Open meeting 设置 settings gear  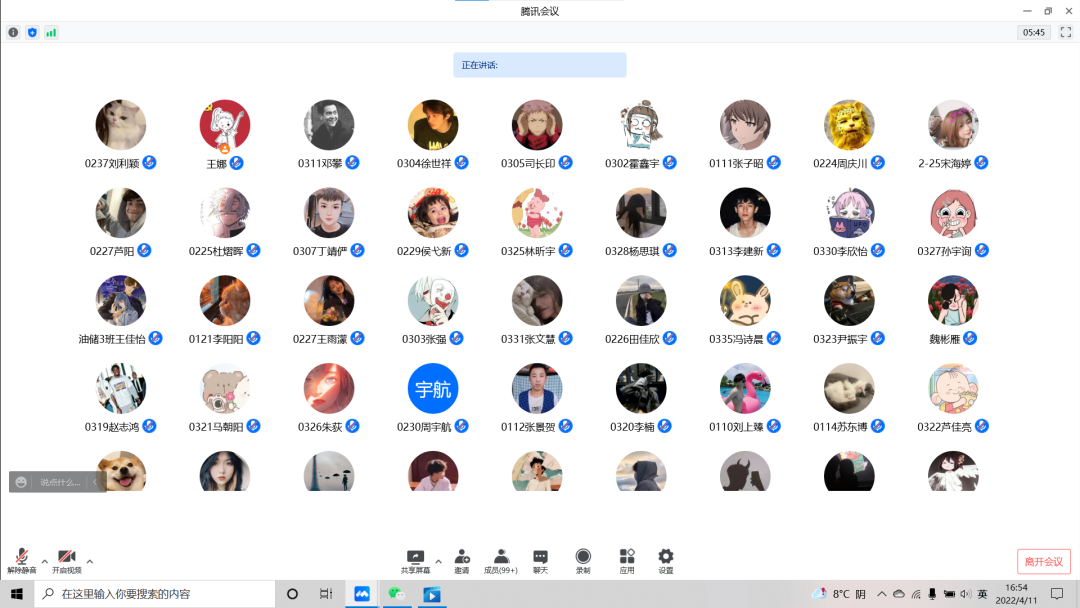pyautogui.click(x=666, y=560)
